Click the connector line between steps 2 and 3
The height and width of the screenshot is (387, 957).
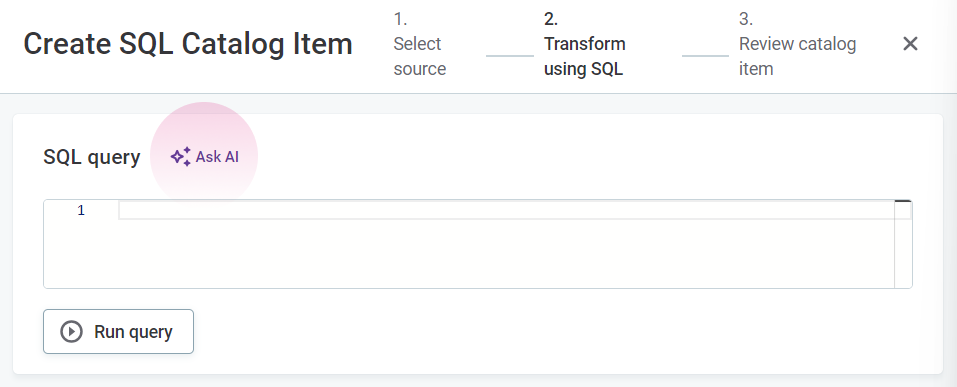click(705, 56)
